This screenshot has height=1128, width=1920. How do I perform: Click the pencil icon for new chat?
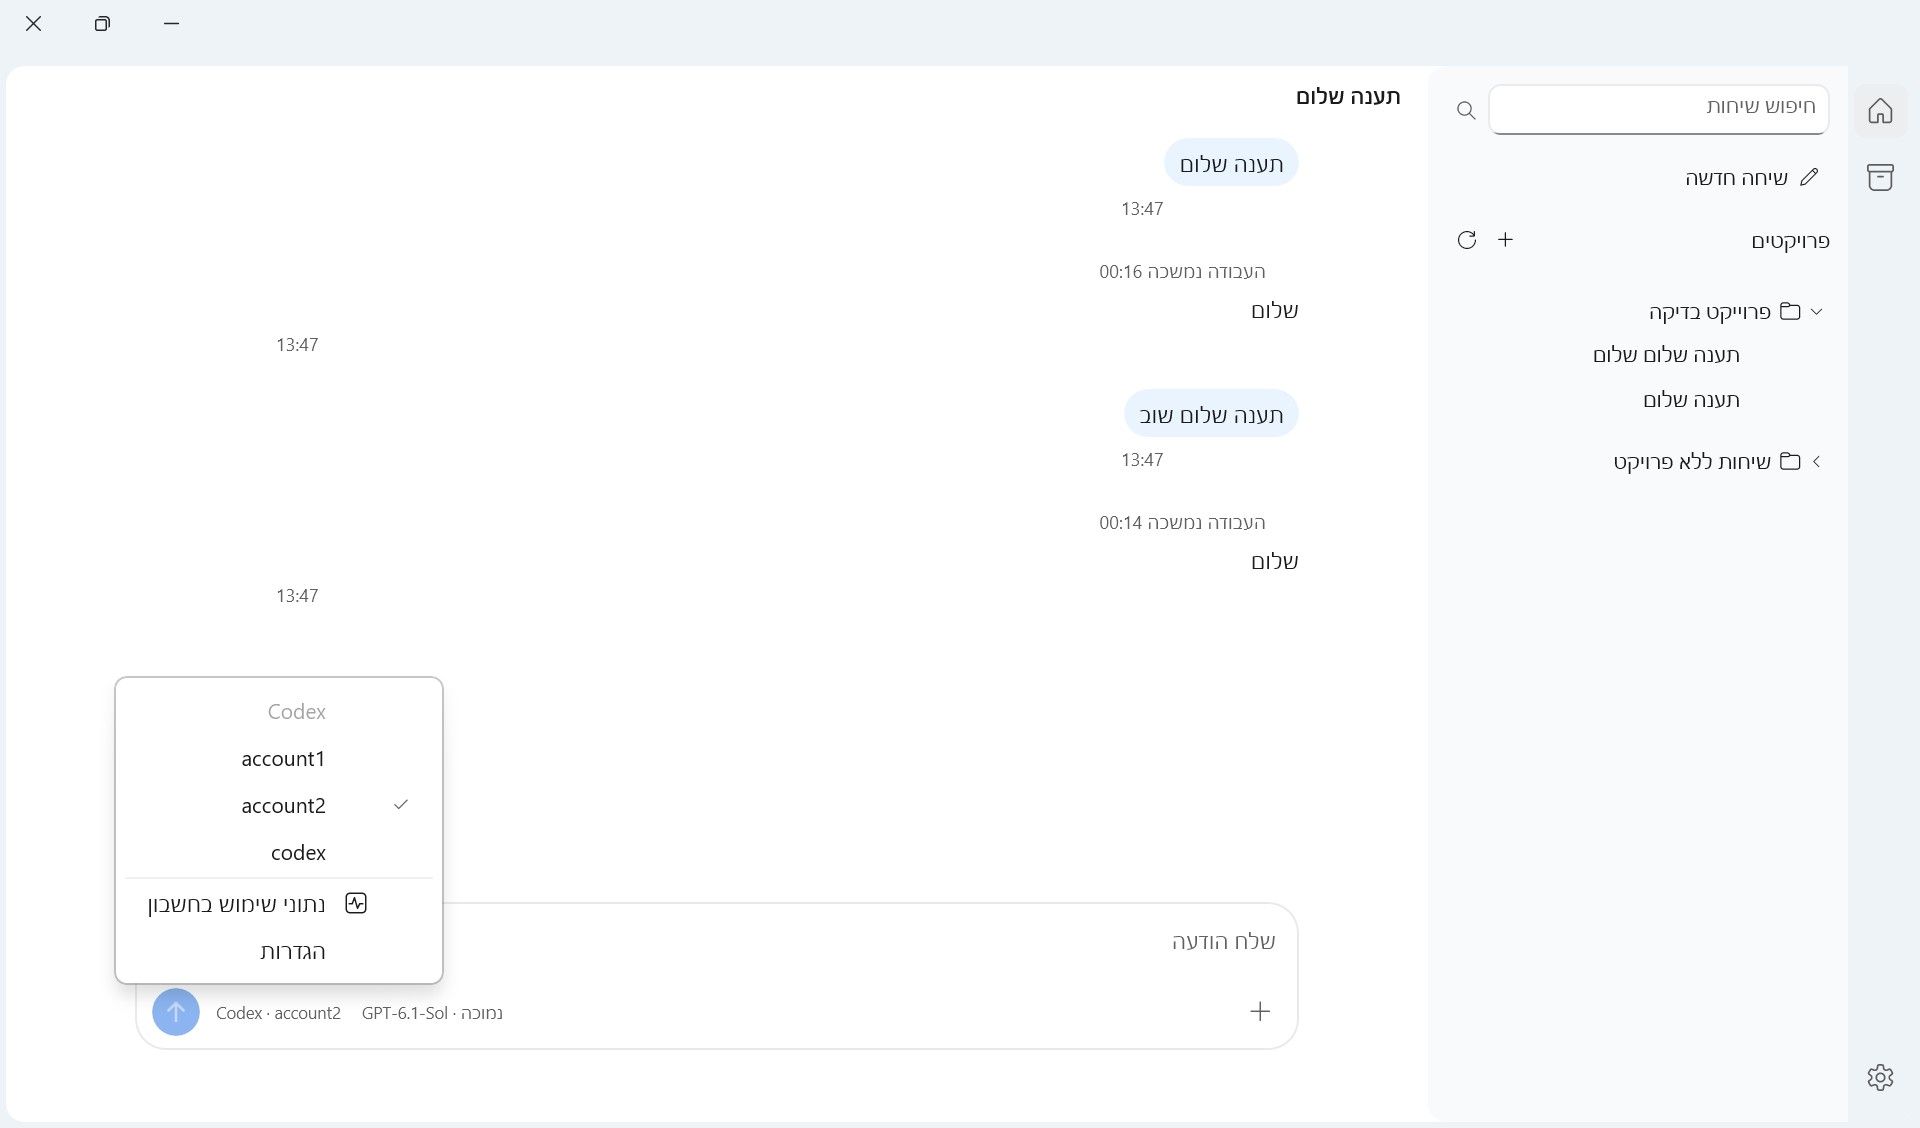[1809, 177]
